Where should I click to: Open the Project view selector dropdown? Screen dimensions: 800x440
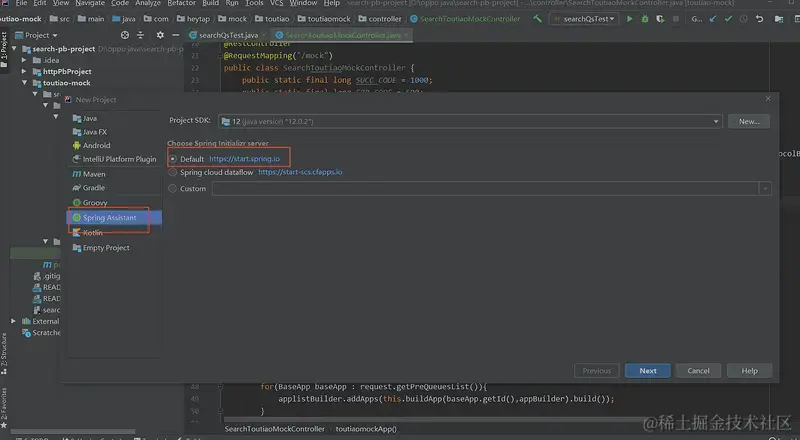click(37, 35)
